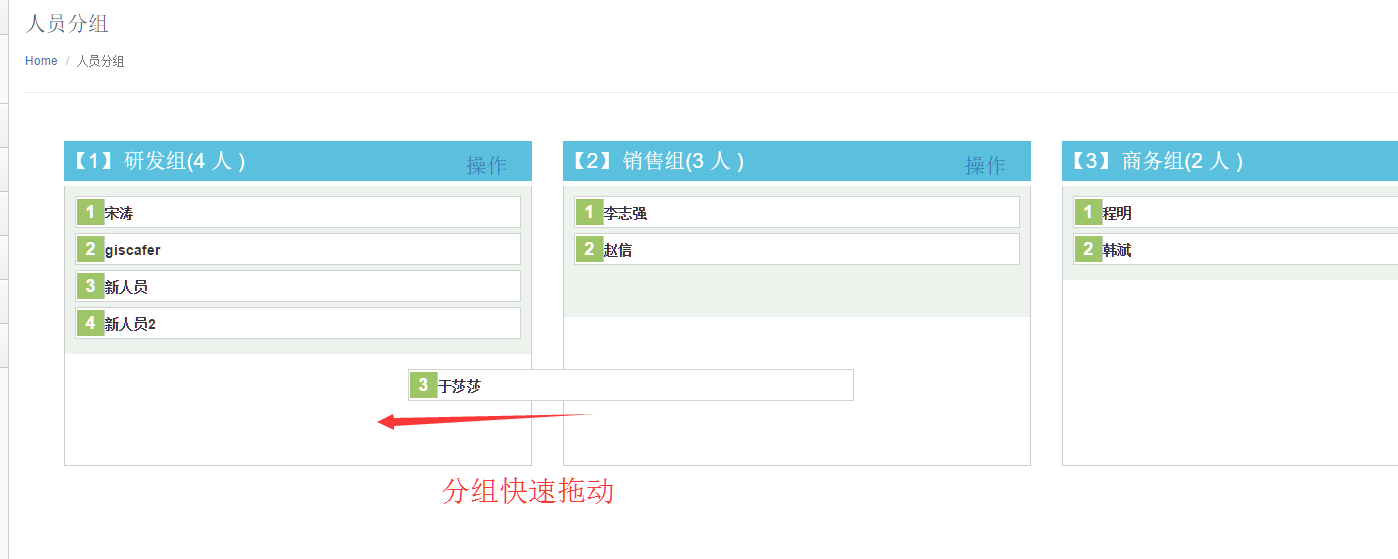Click number badge 3 beside 于莎莎

coord(424,385)
